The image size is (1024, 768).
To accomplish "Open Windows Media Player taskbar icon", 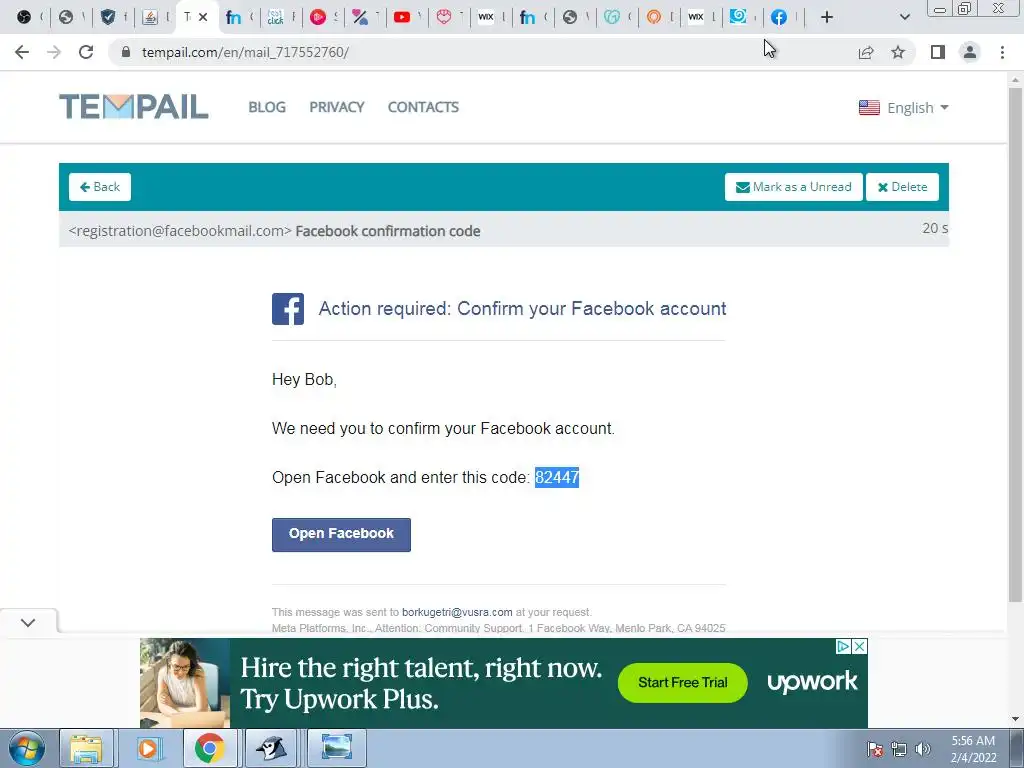I will click(x=148, y=748).
